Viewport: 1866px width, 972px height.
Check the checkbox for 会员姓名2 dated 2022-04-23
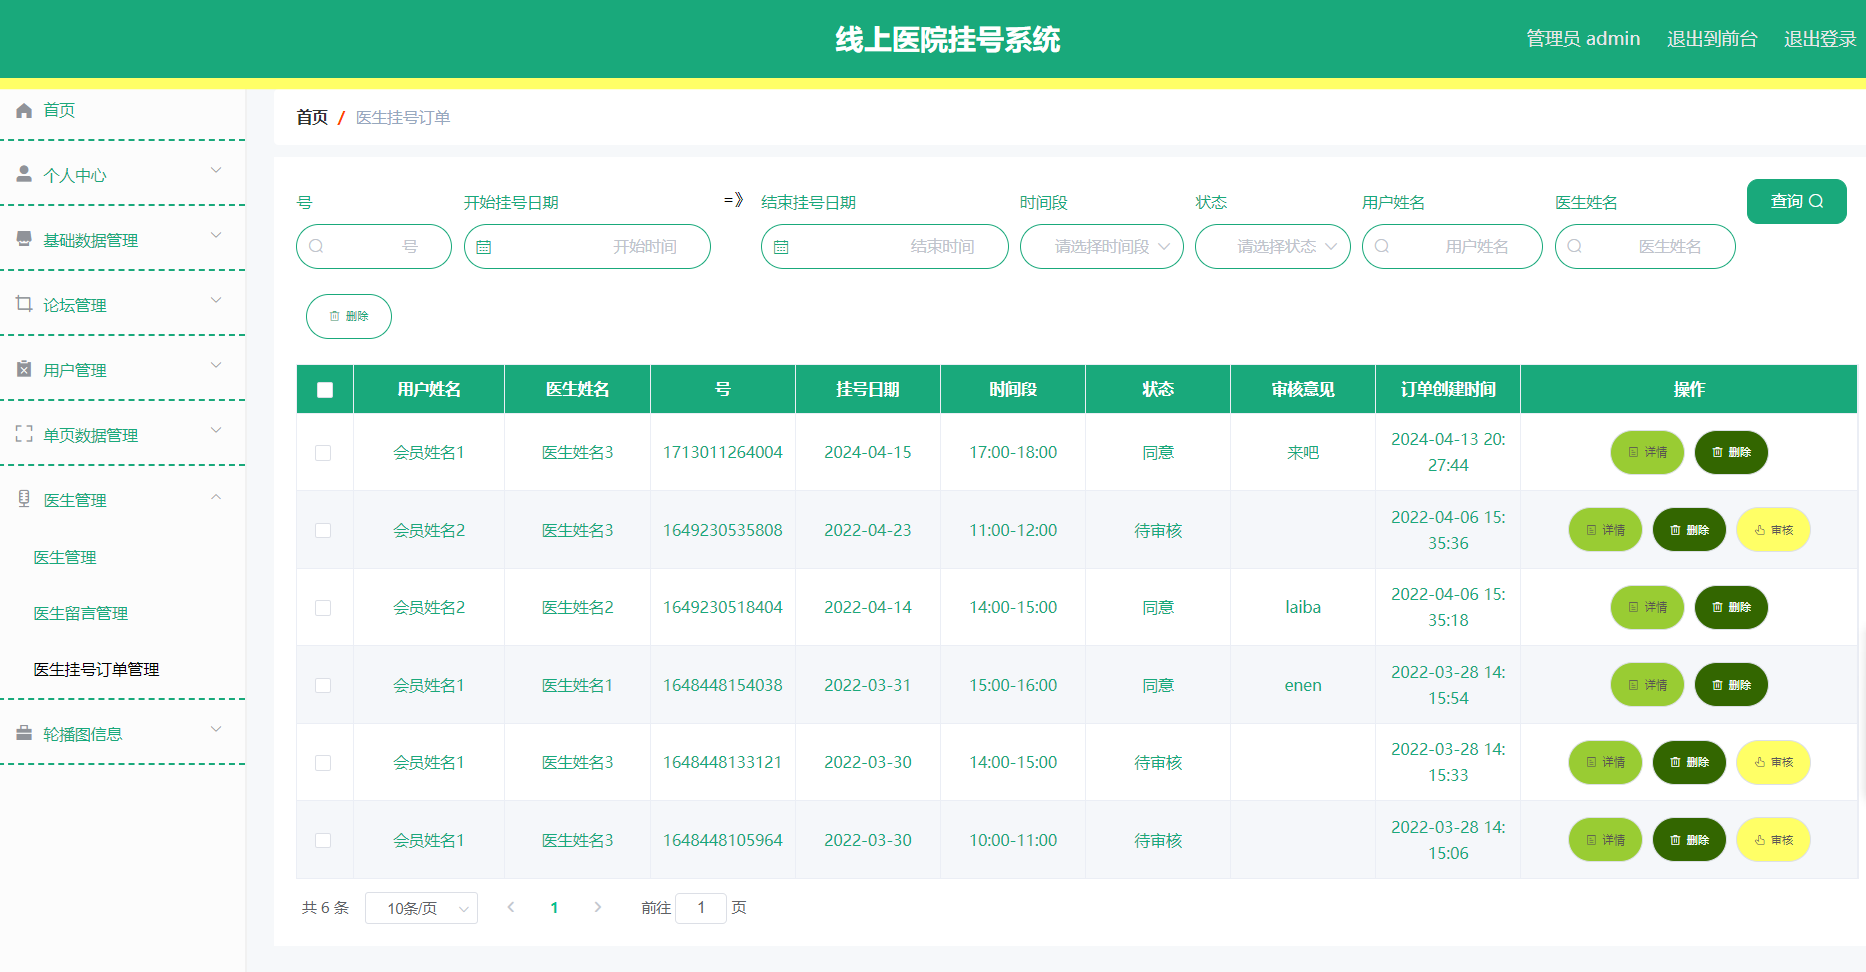[x=323, y=530]
